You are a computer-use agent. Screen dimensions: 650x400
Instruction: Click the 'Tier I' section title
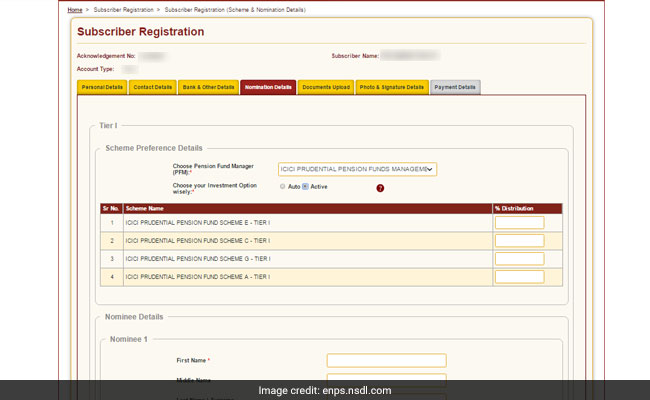(108, 126)
